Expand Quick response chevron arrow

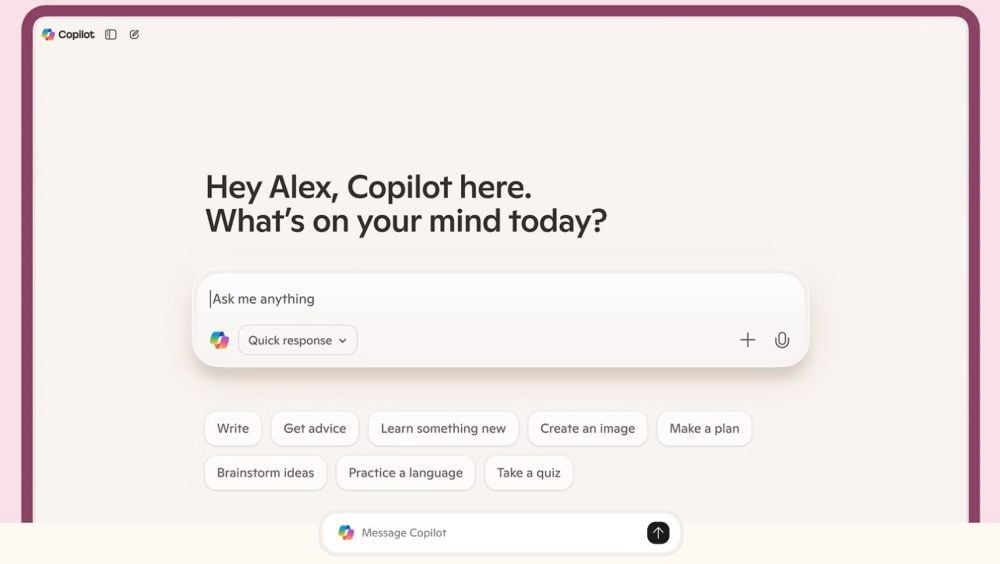342,341
